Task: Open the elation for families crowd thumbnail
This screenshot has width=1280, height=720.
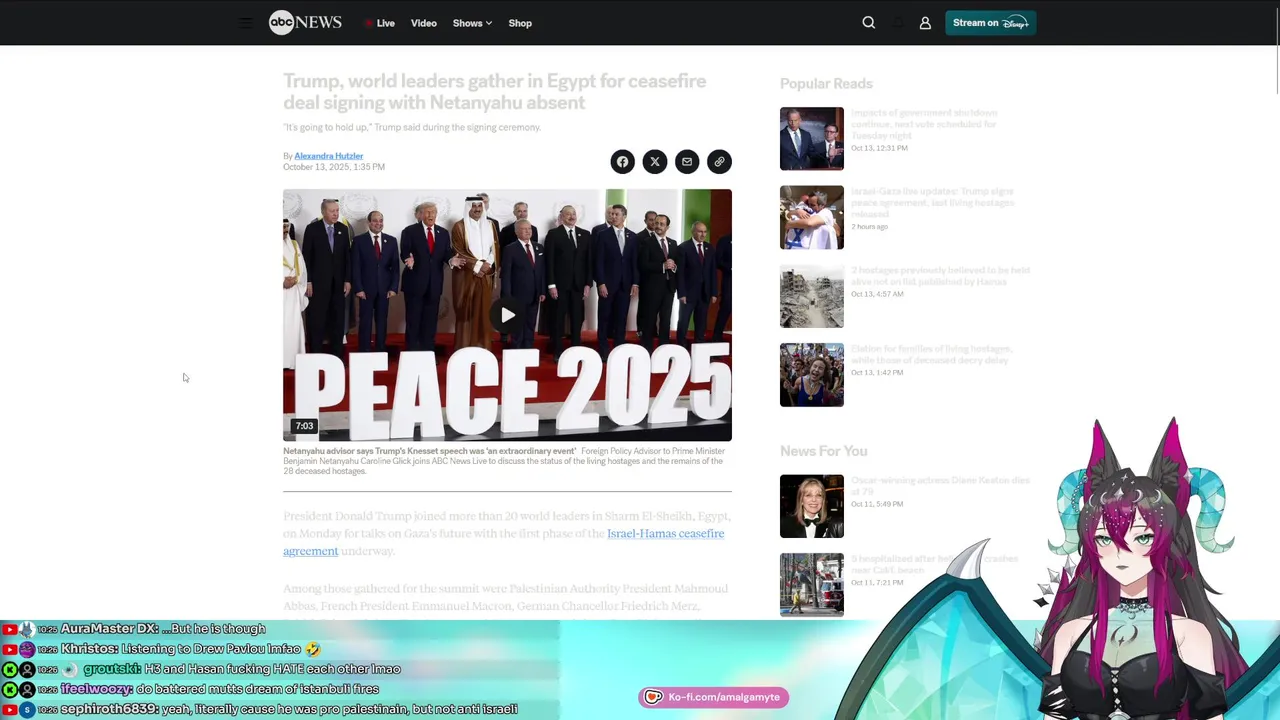Action: tap(812, 375)
